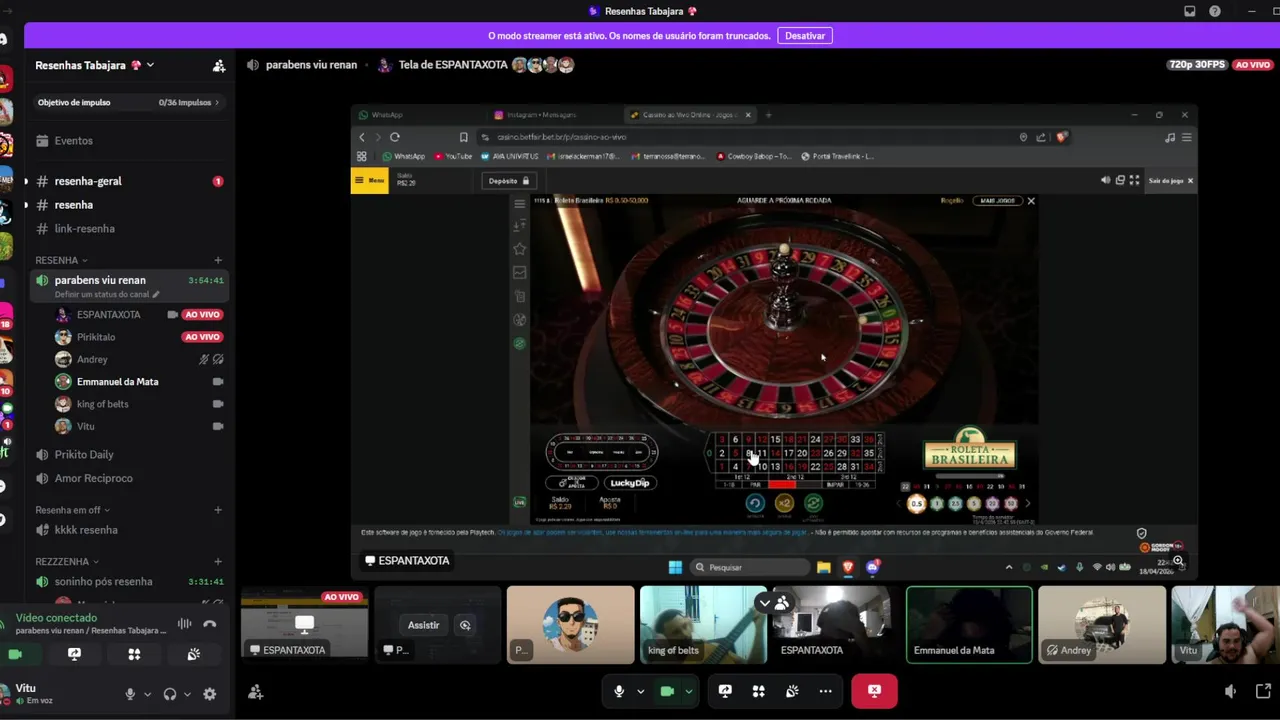The image size is (1280, 720).
Task: Click ESPANTAXOTA in the voice user list
Action: tap(108, 315)
